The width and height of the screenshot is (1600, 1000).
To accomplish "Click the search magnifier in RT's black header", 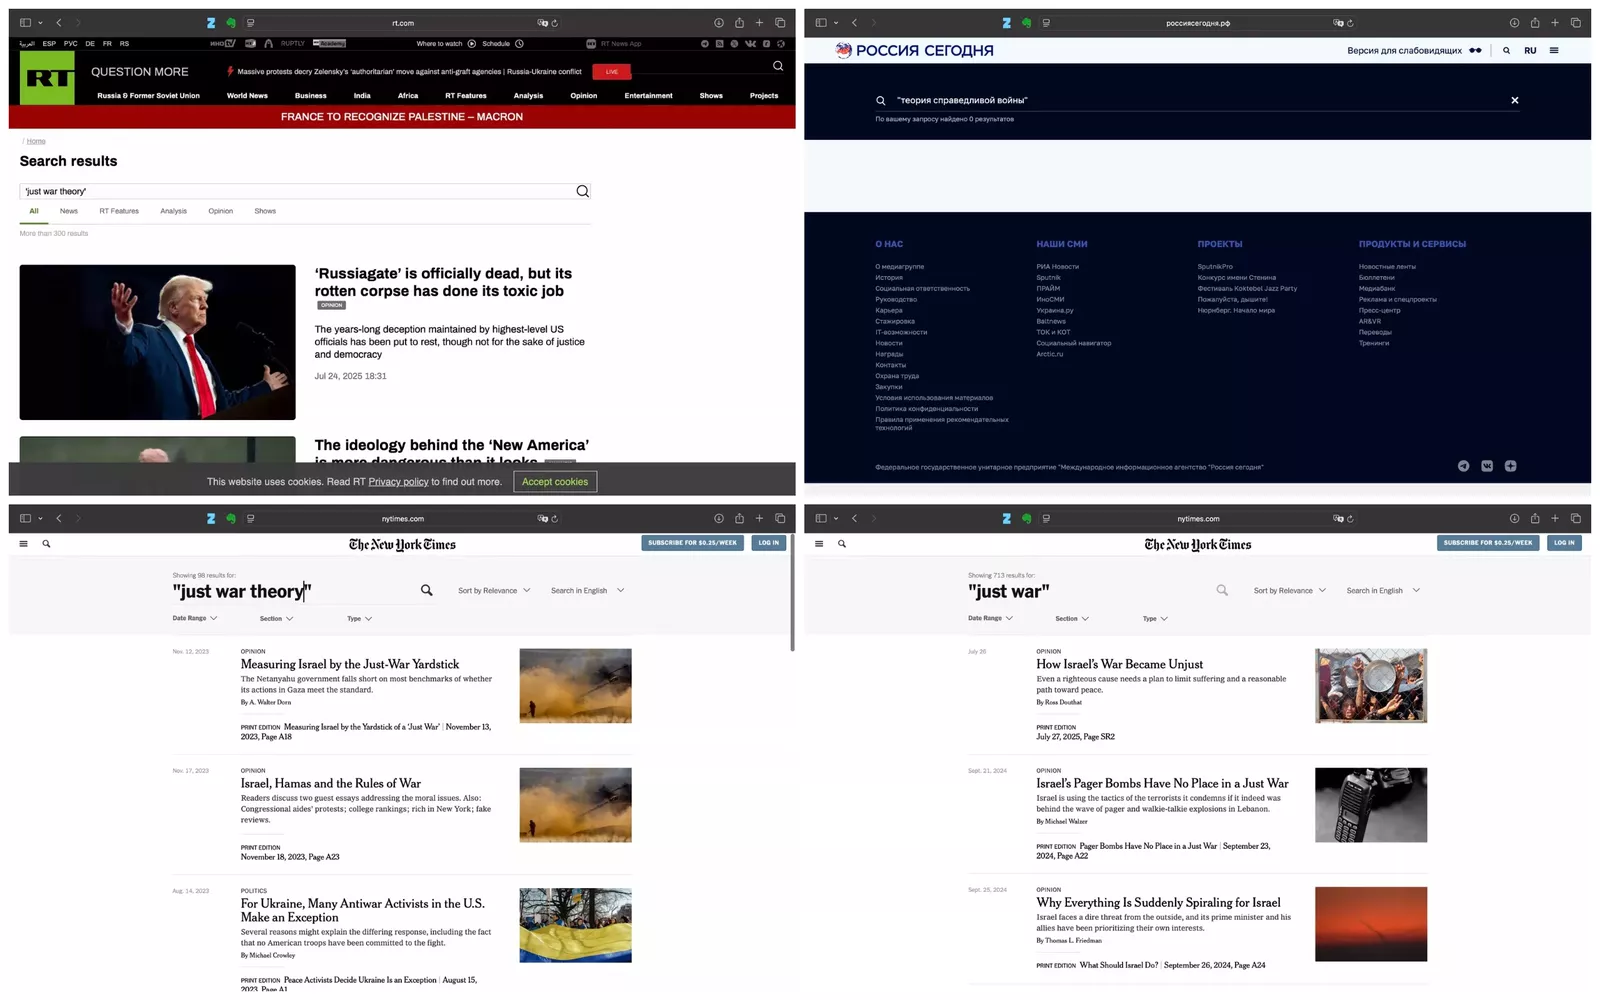I will [x=778, y=66].
